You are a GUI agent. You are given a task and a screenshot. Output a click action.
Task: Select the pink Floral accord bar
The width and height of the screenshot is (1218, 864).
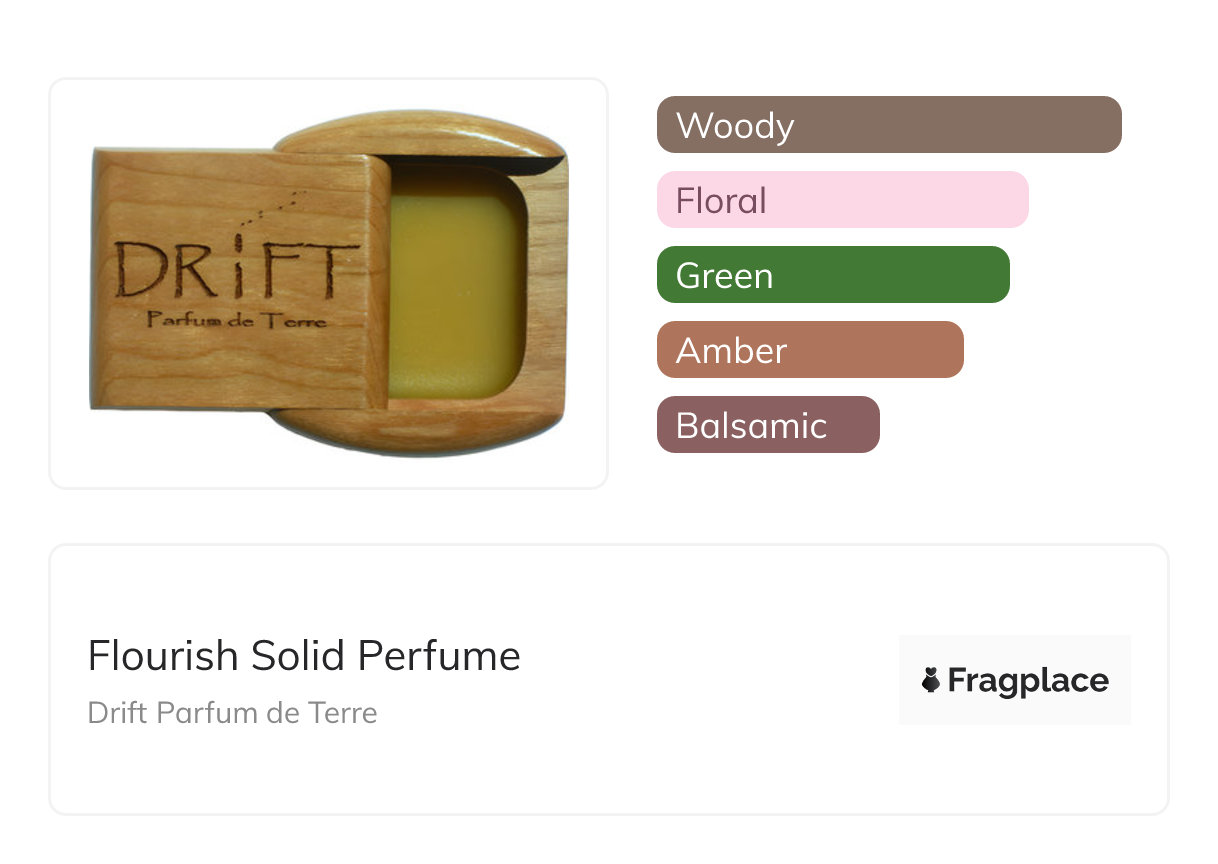tap(842, 200)
